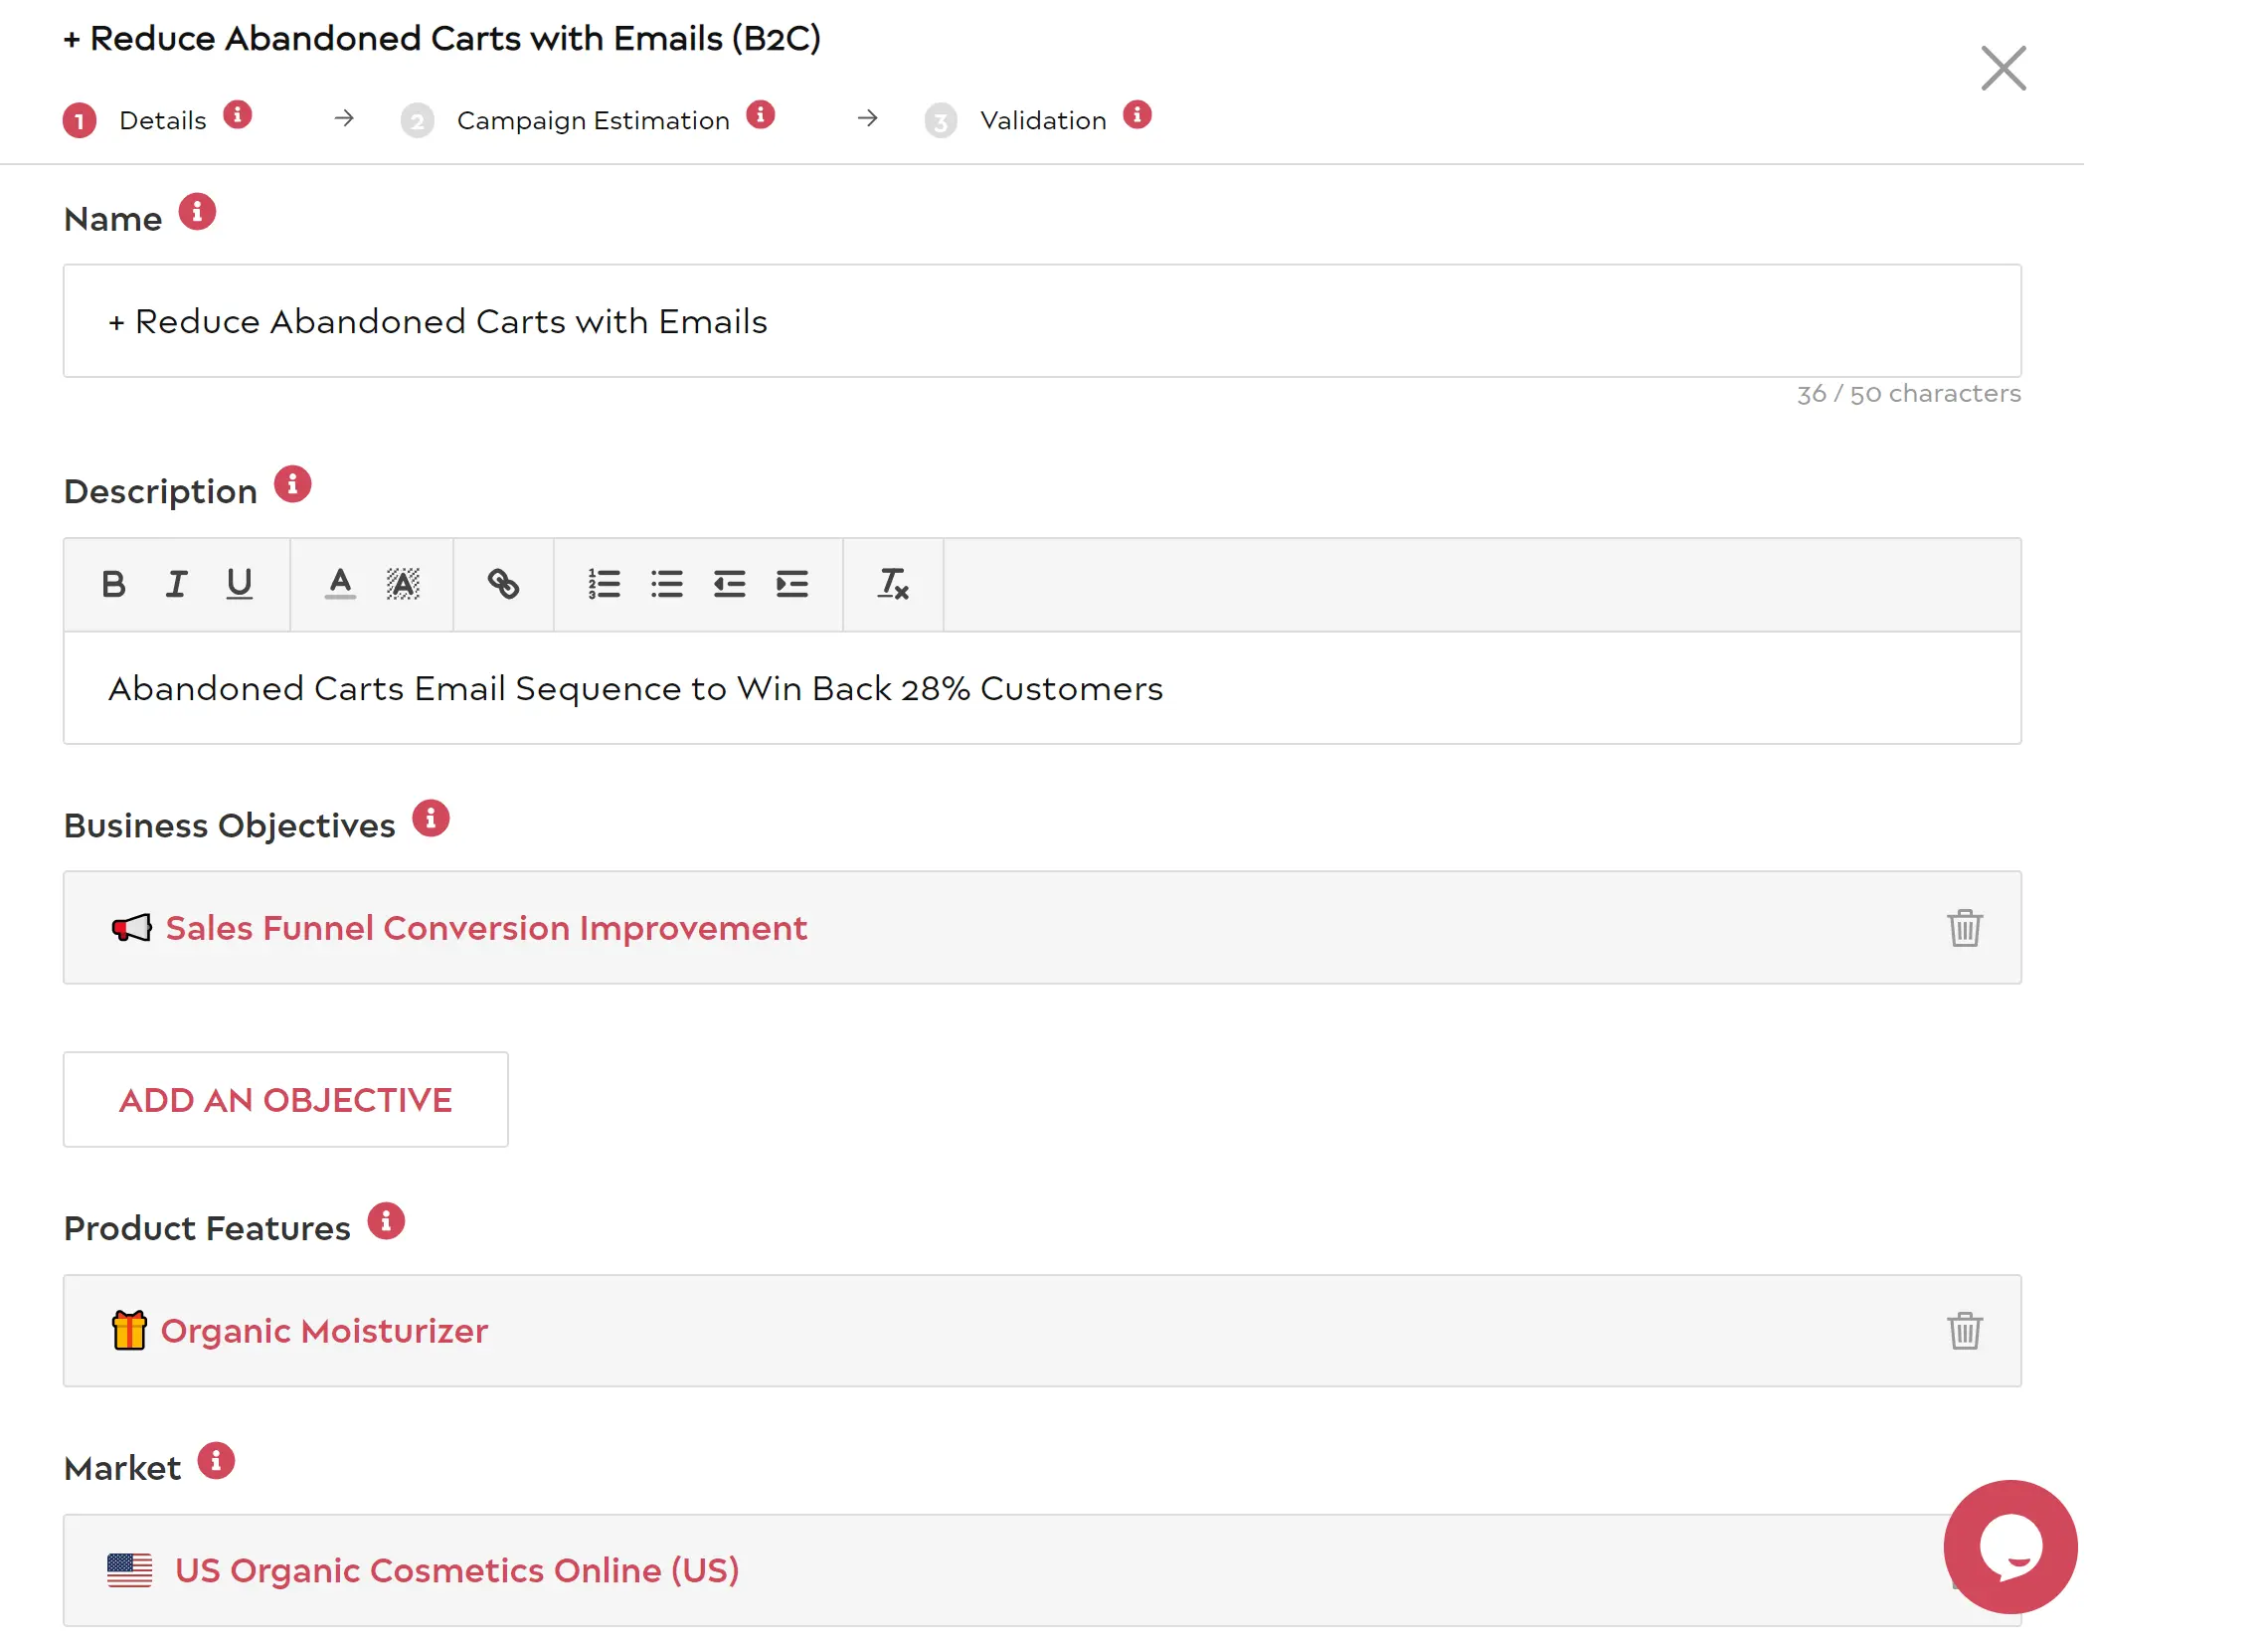Show info tooltip next to Description
The width and height of the screenshot is (2268, 1646).
tap(293, 485)
